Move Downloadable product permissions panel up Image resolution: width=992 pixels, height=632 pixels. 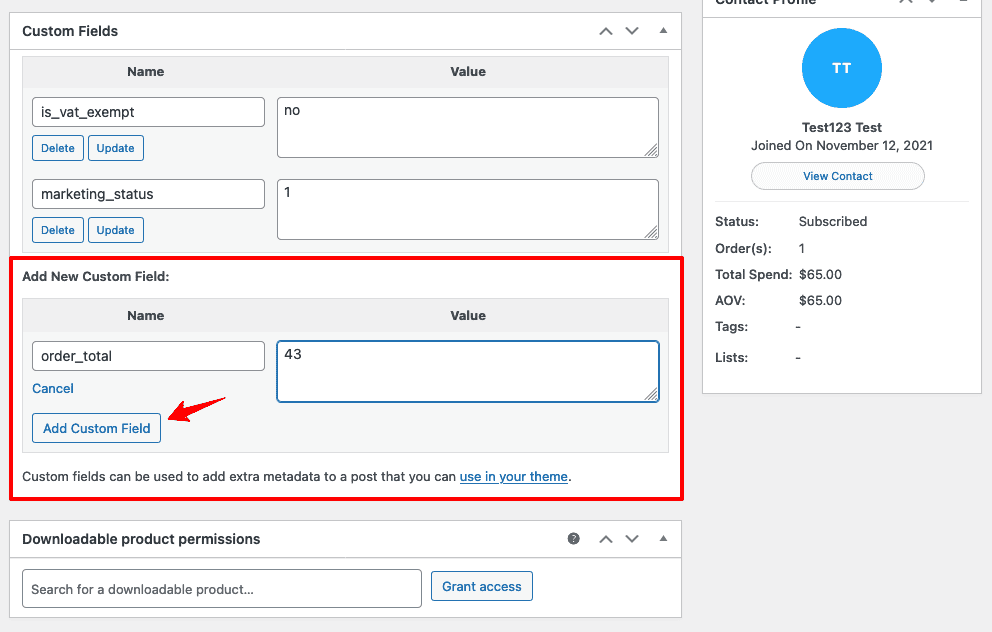click(x=606, y=539)
